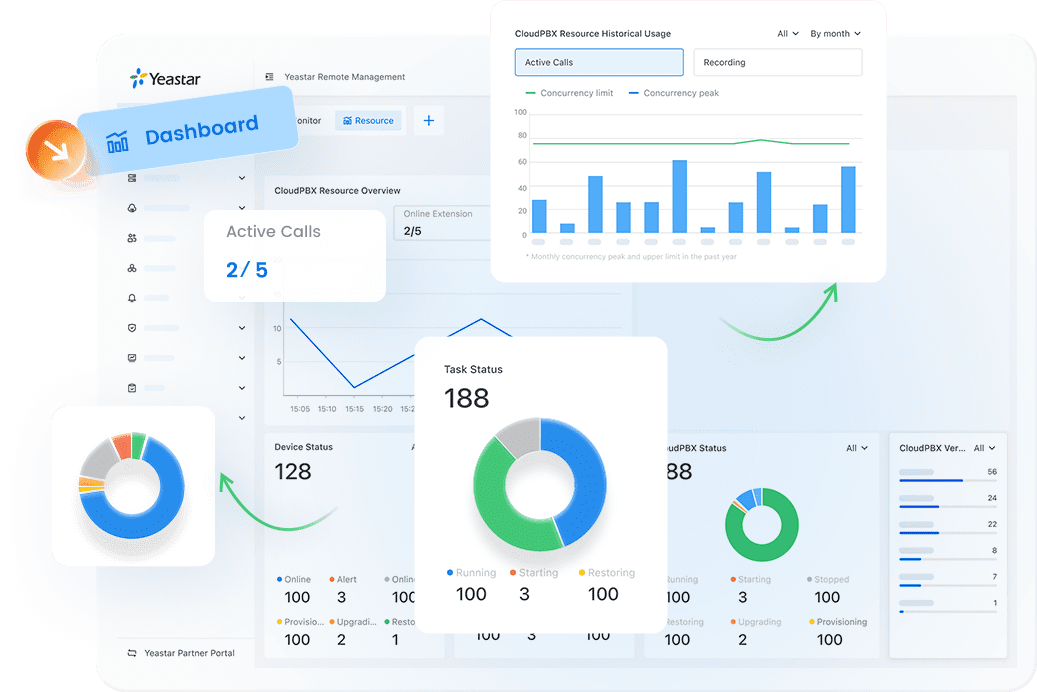Click the Yeastar logo
This screenshot has width=1037, height=692.
(x=165, y=79)
